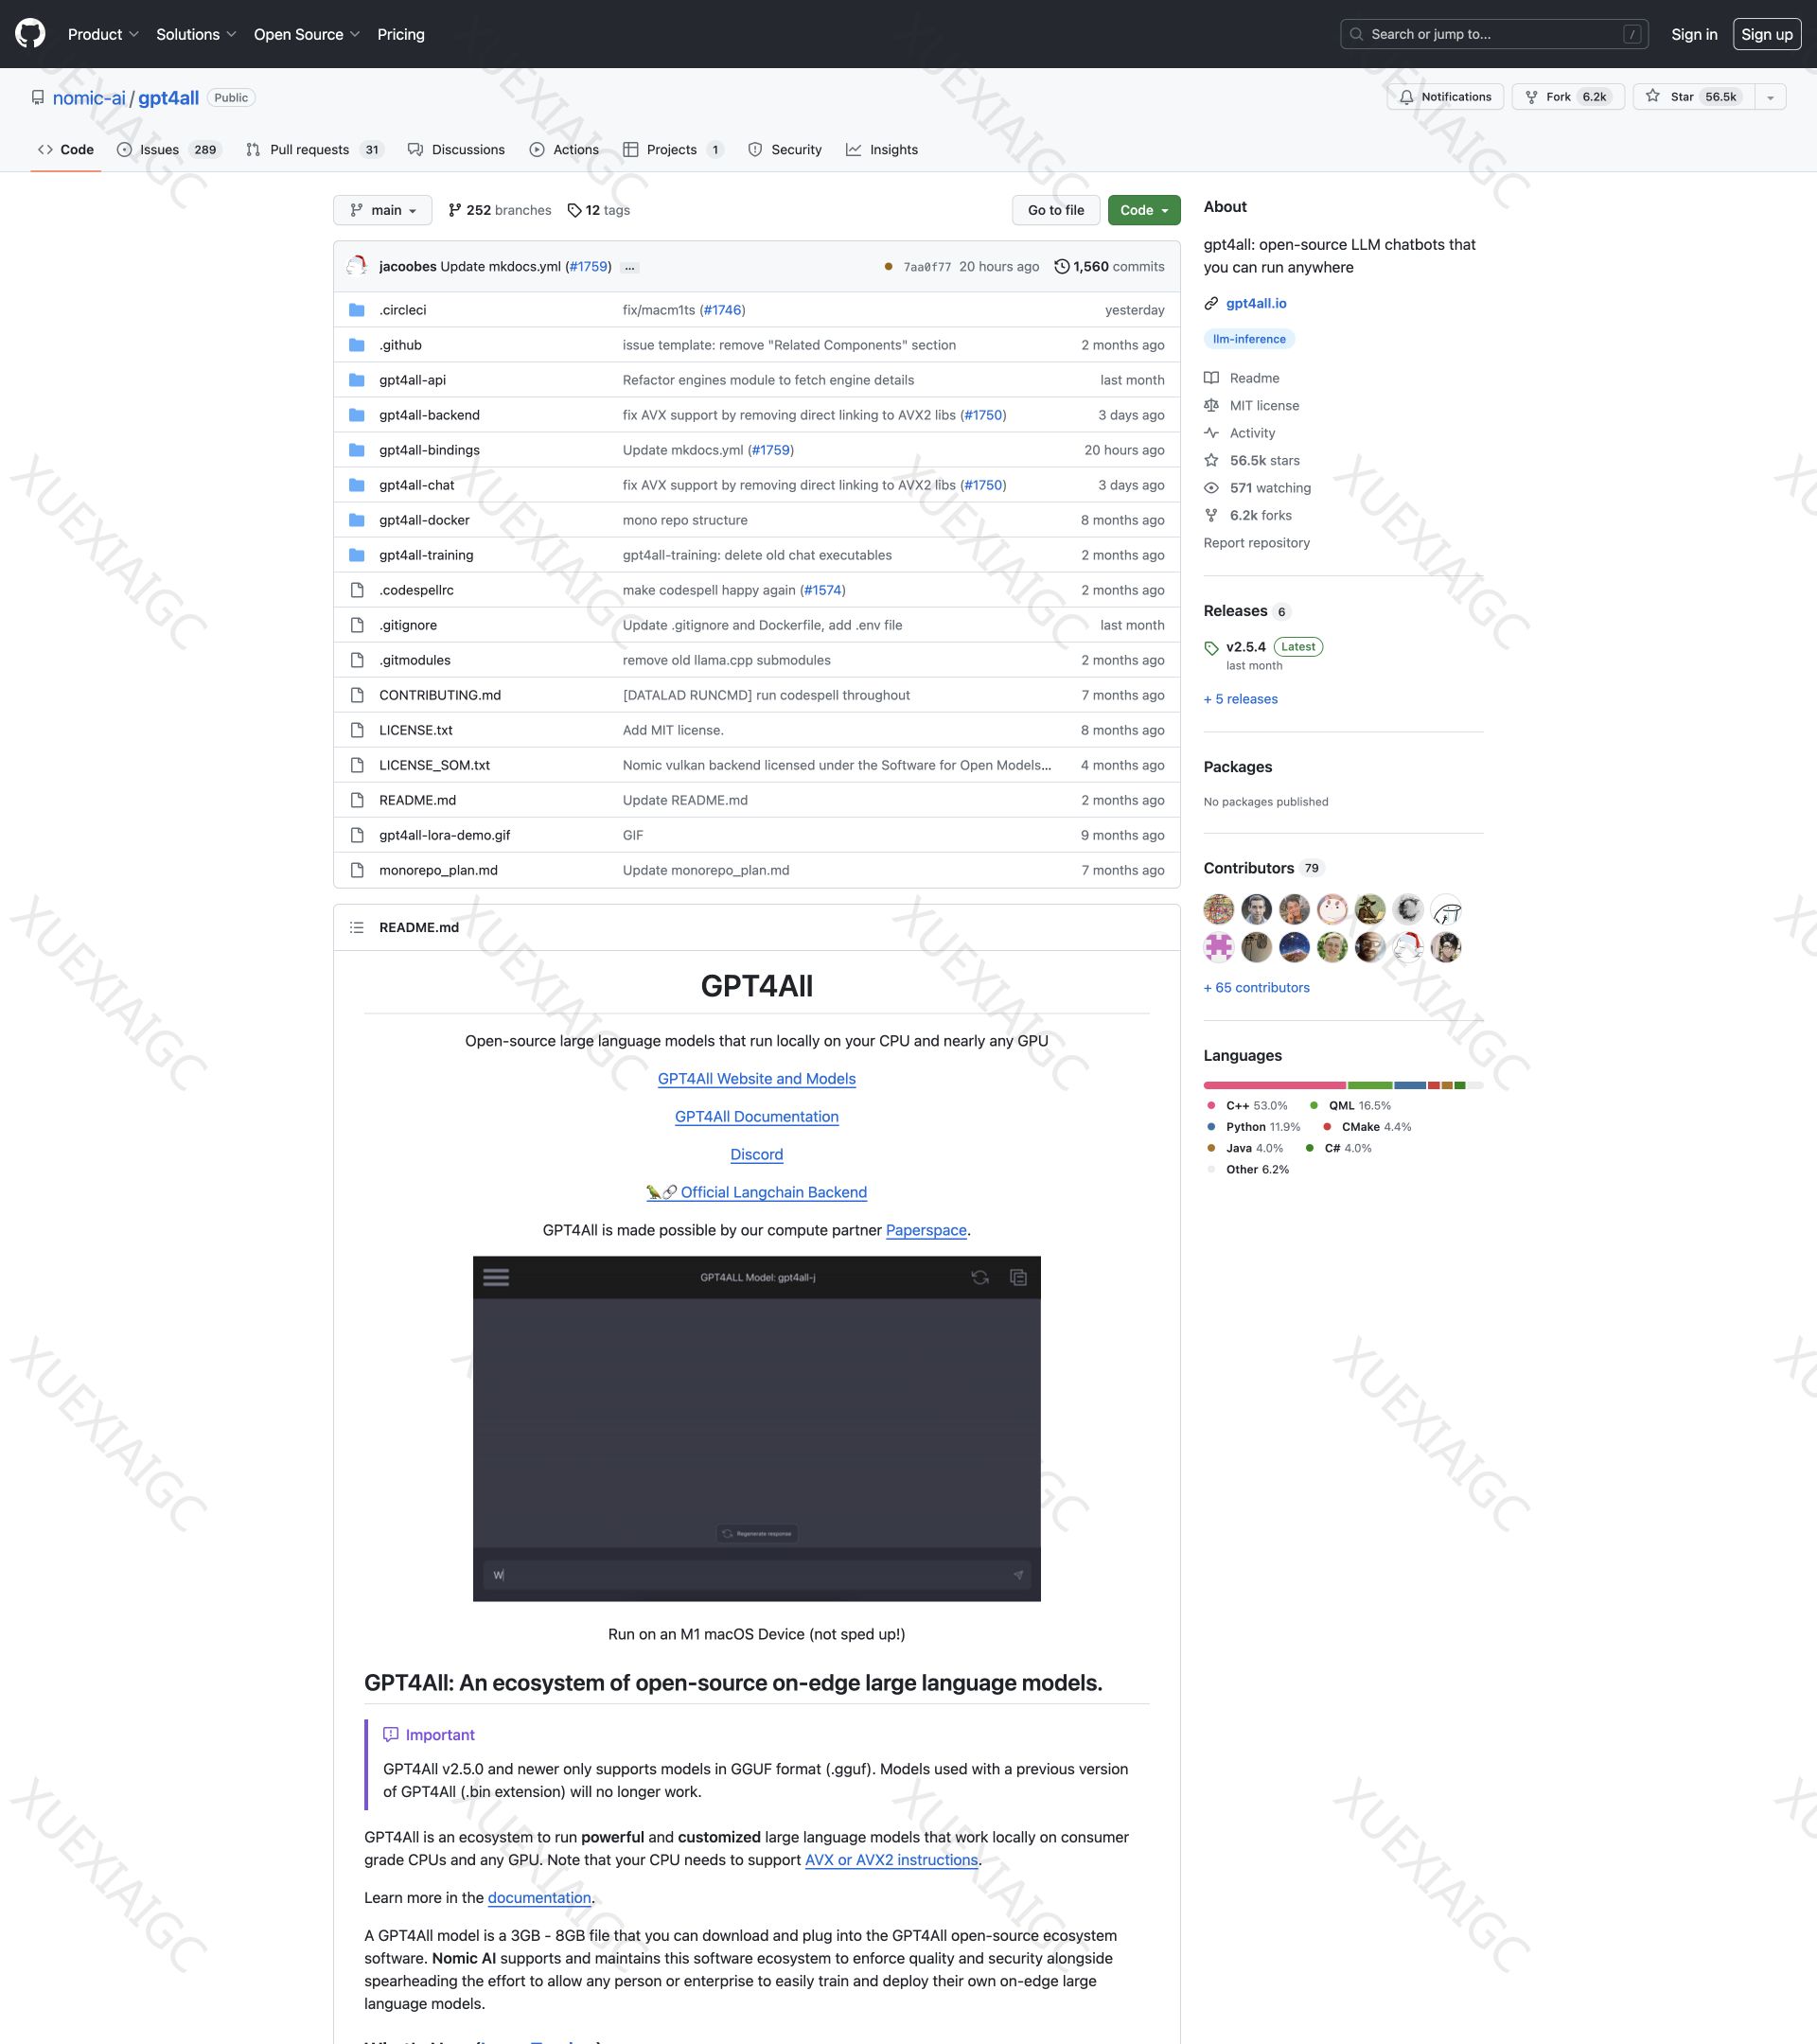Expand the green Code dropdown button
Image resolution: width=1817 pixels, height=2044 pixels.
pos(1143,210)
